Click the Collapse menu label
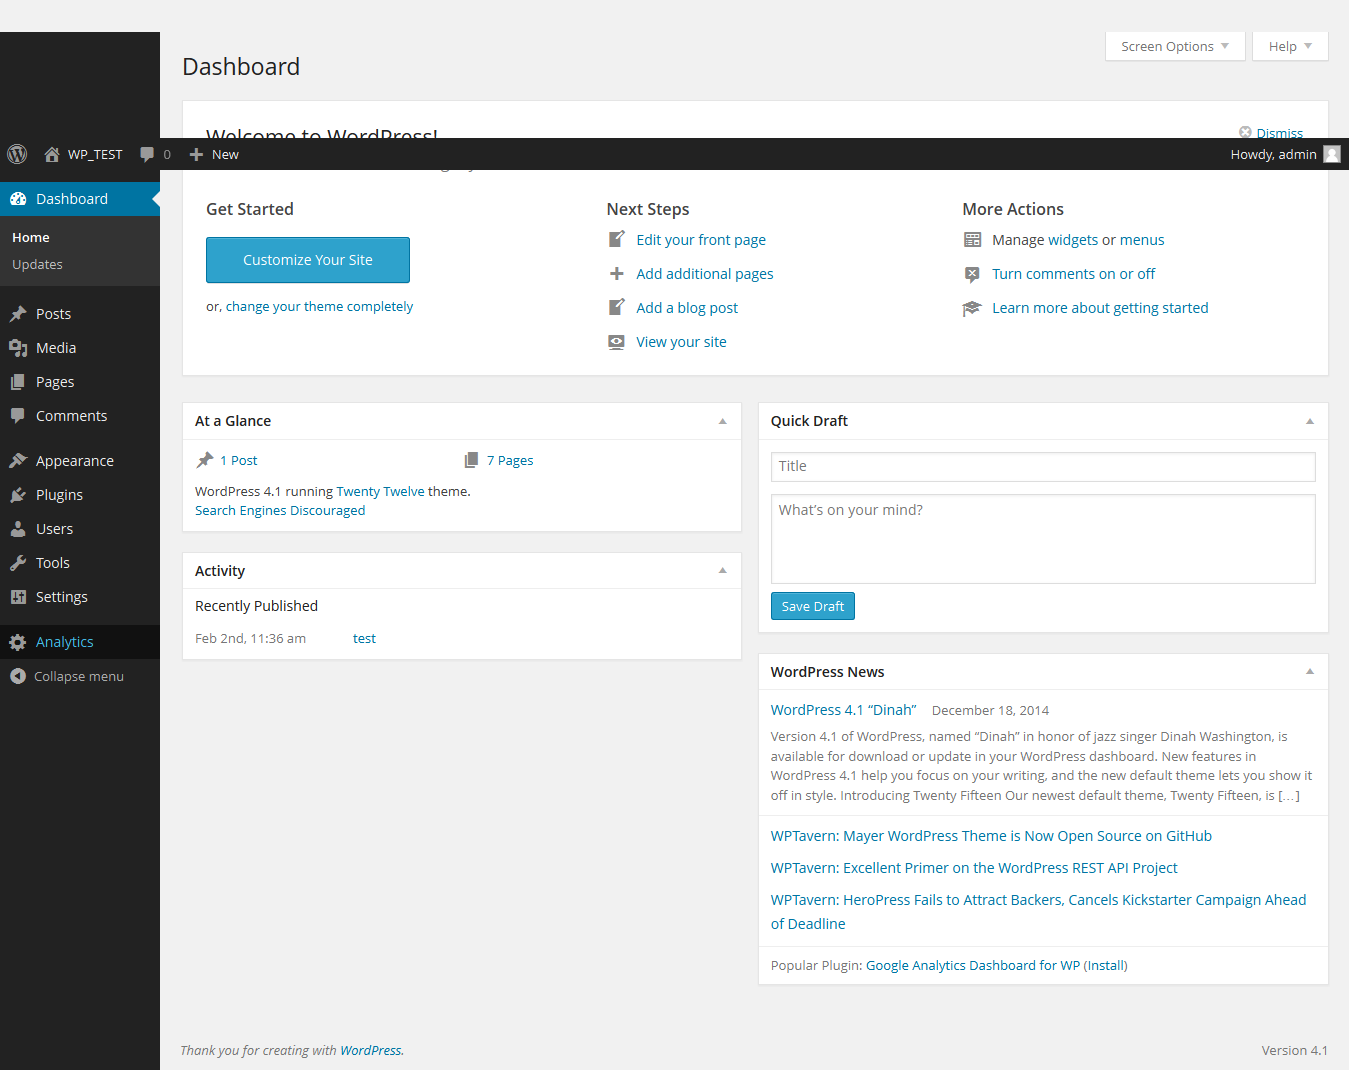Screen dimensions: 1349x1070 coord(79,676)
